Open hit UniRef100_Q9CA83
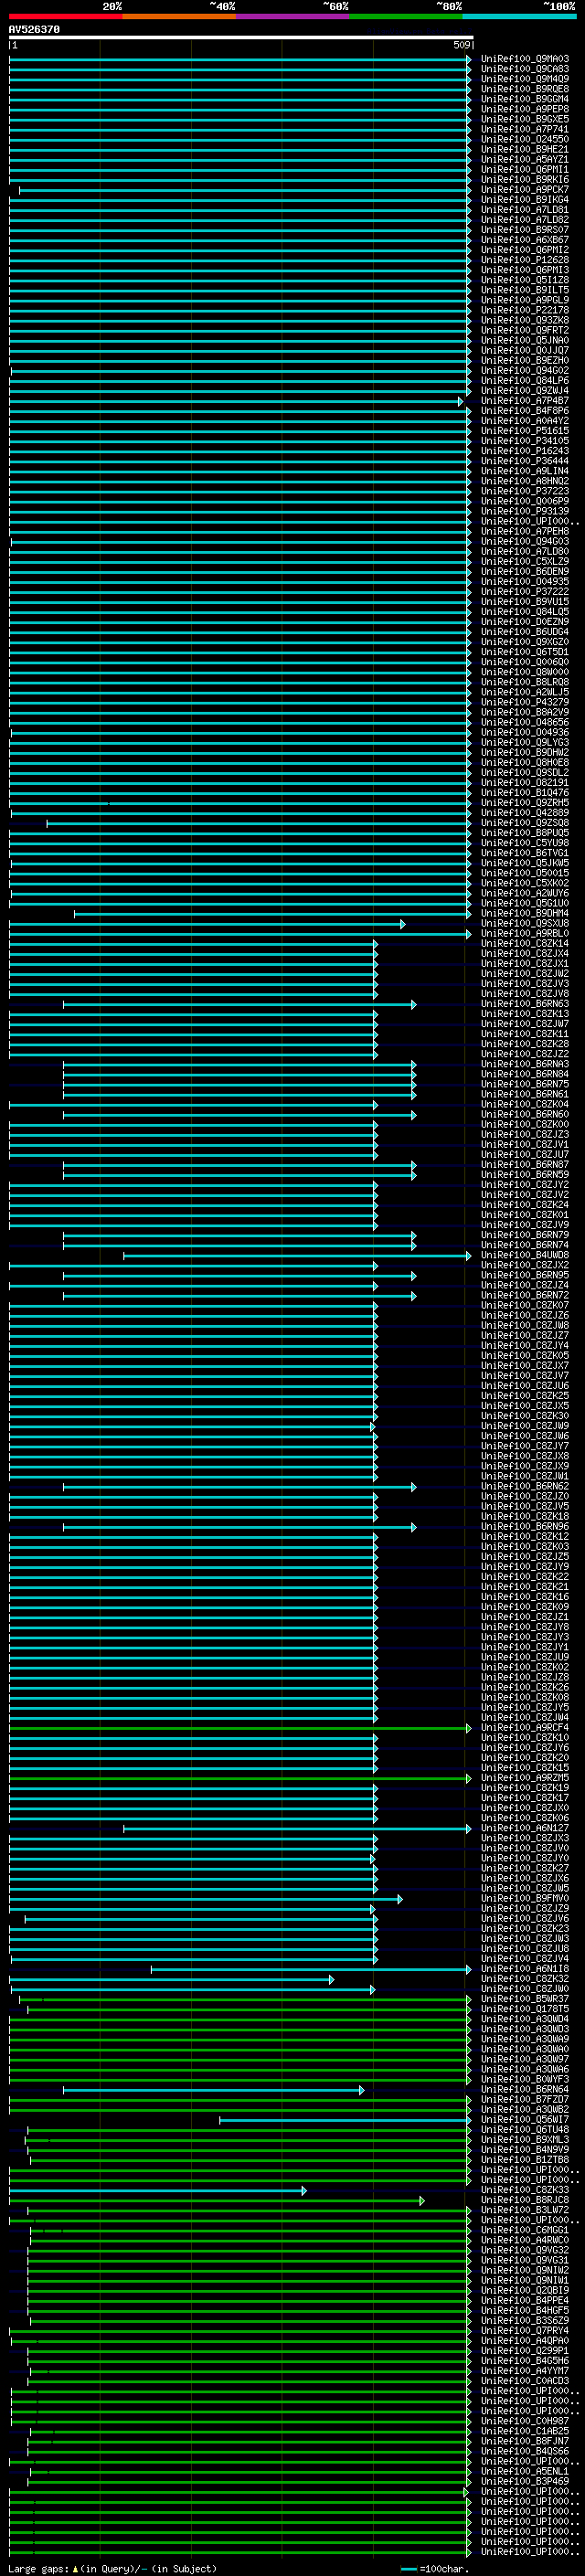The image size is (585, 2576). (525, 69)
